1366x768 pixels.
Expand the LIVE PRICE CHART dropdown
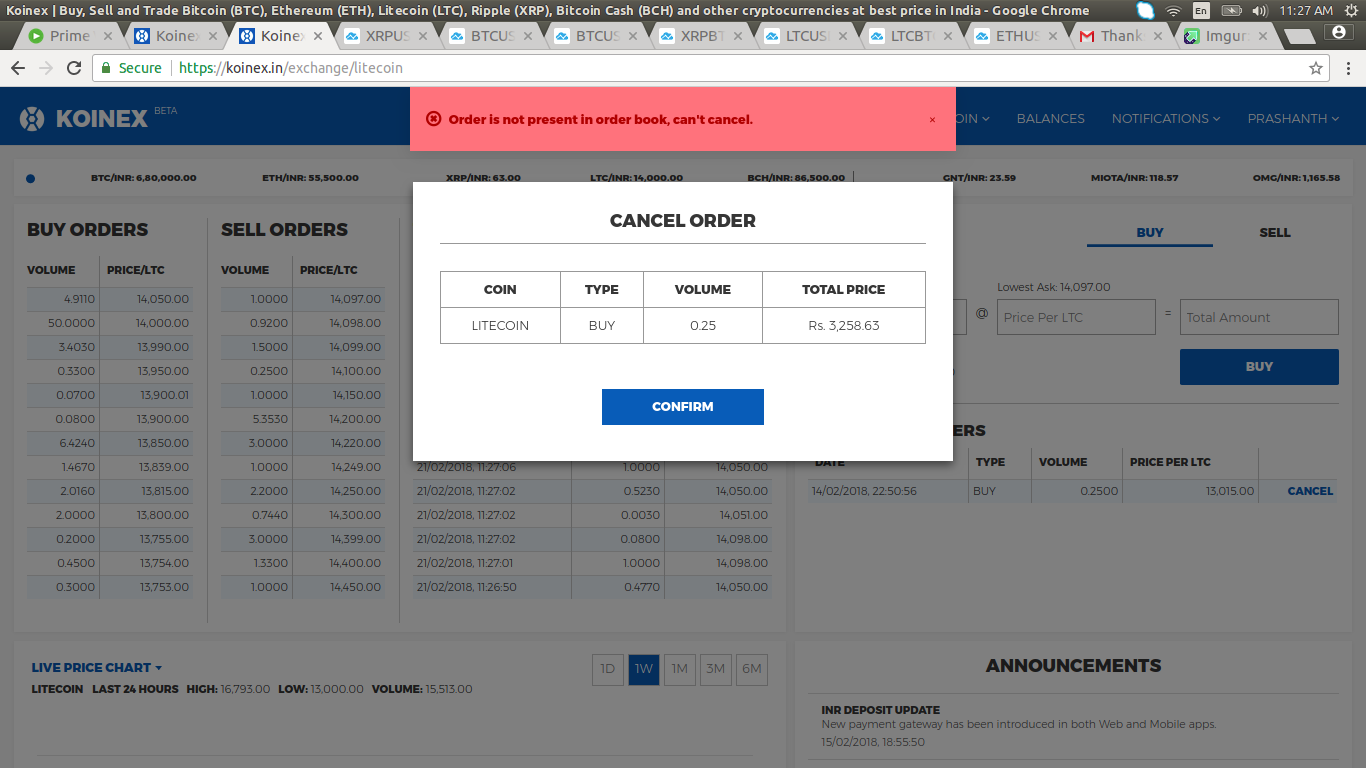click(x=97, y=667)
